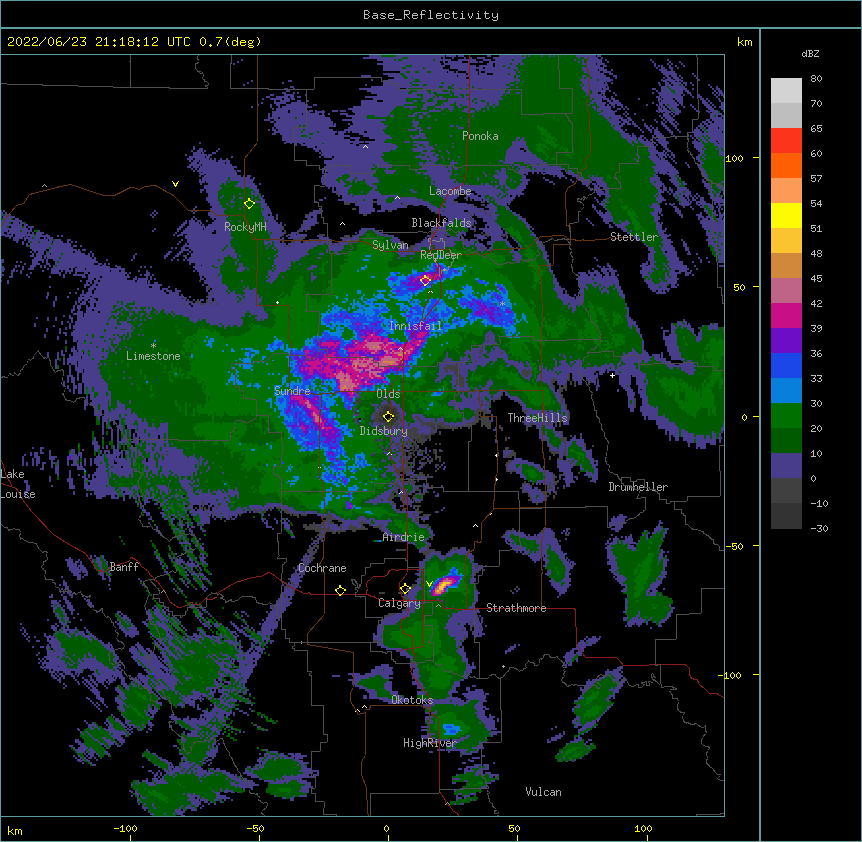The image size is (862, 842).
Task: Click the Airdrie city label
Action: 404,537
